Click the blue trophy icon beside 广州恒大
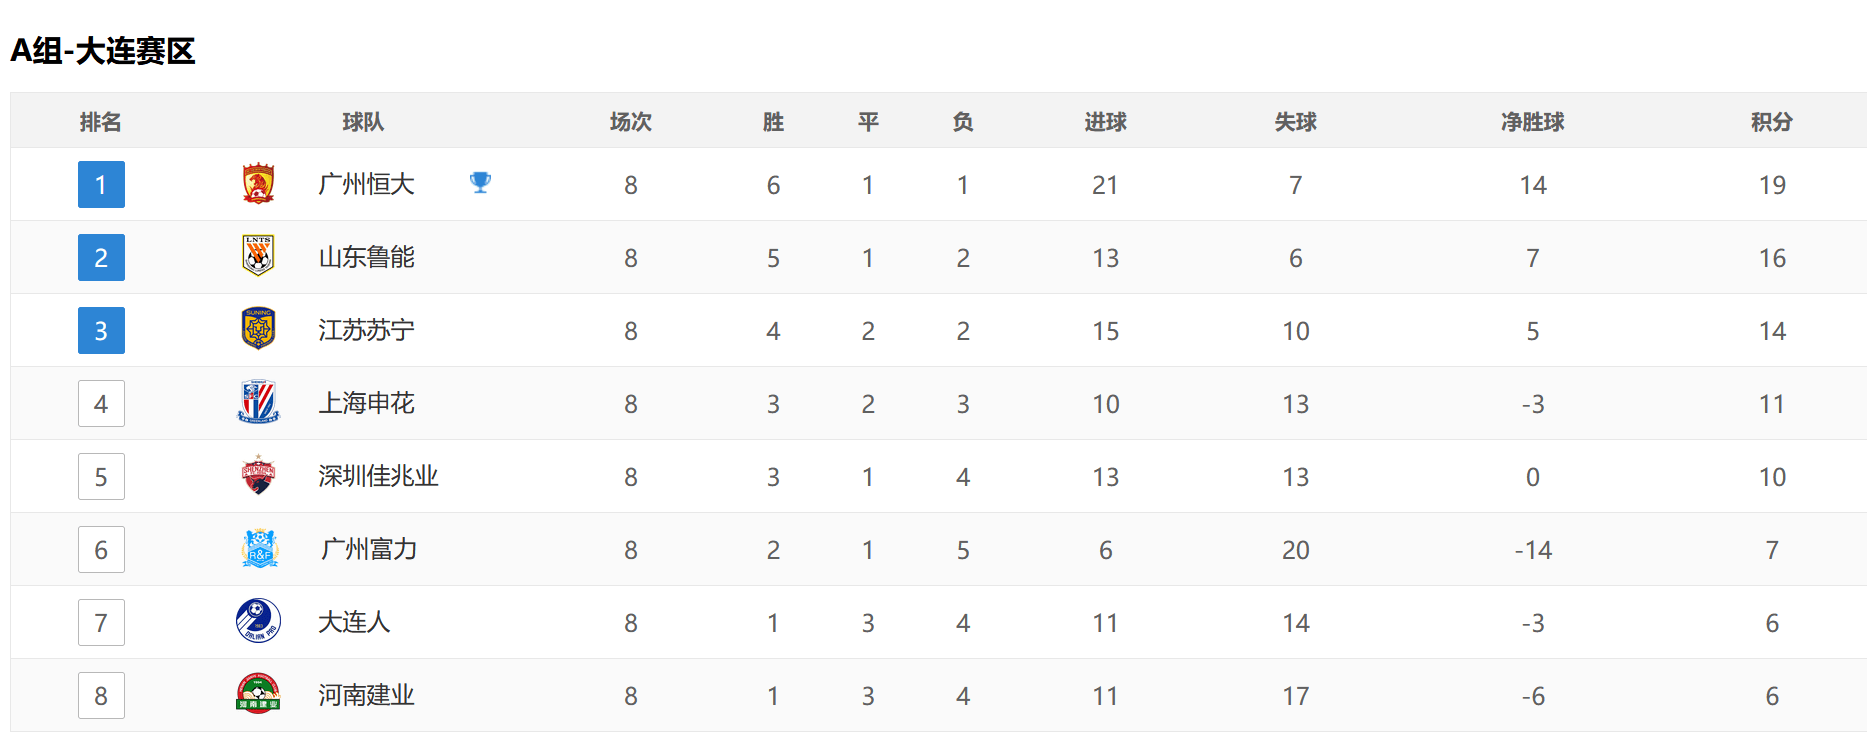This screenshot has width=1867, height=741. [x=481, y=182]
